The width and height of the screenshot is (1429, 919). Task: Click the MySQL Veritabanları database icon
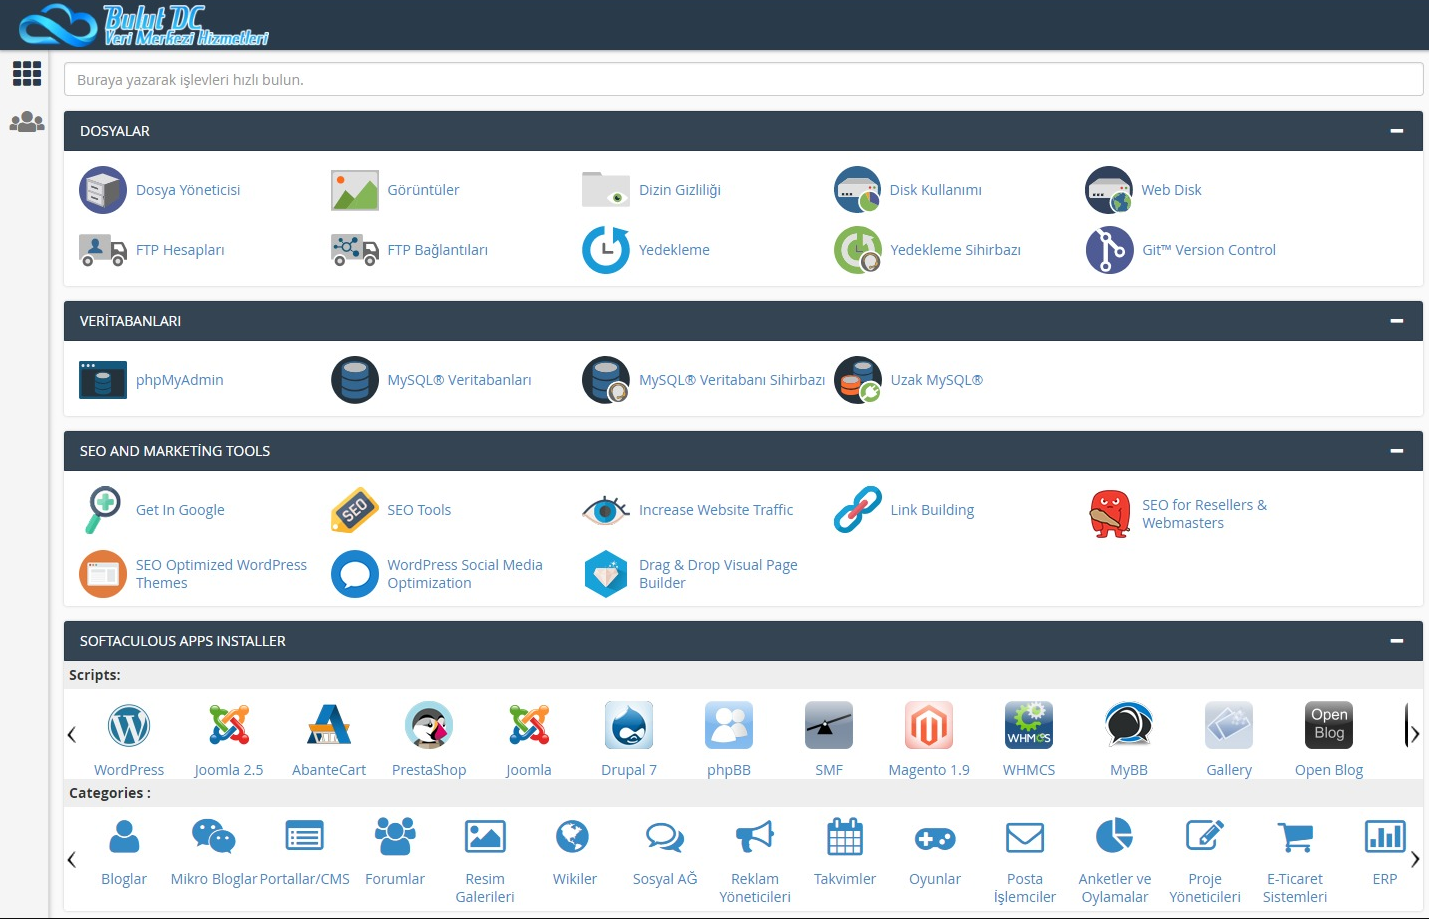point(355,380)
